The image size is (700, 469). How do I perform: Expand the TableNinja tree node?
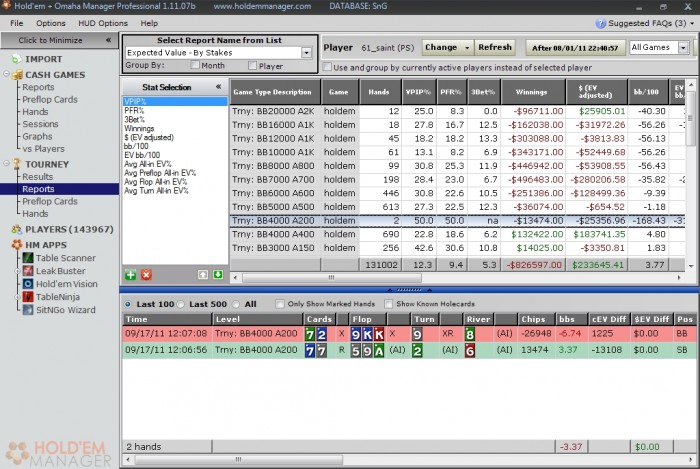click(17, 297)
